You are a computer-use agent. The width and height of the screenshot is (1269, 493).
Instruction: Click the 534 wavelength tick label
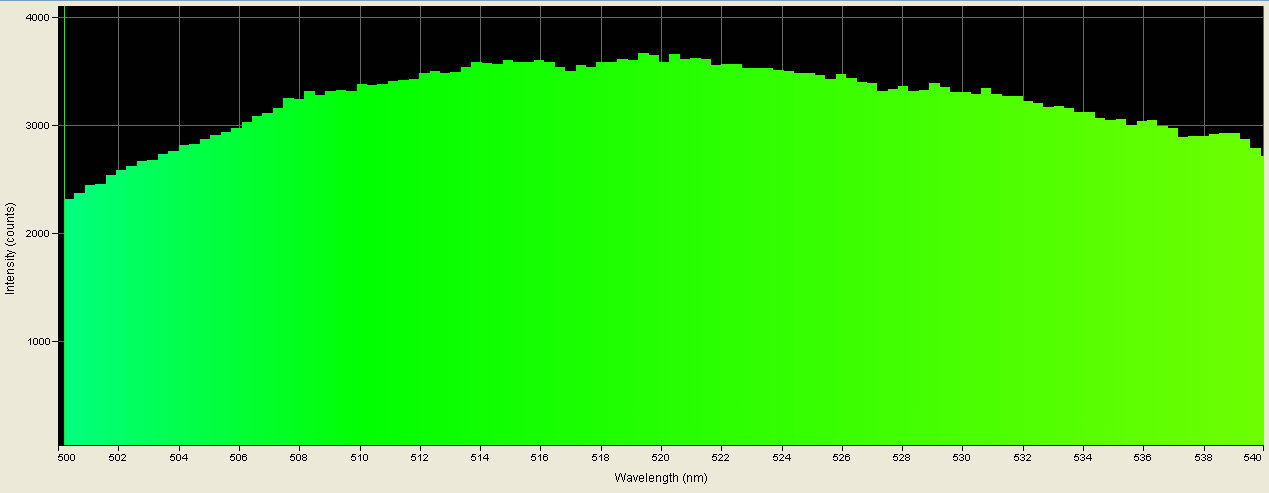1082,460
